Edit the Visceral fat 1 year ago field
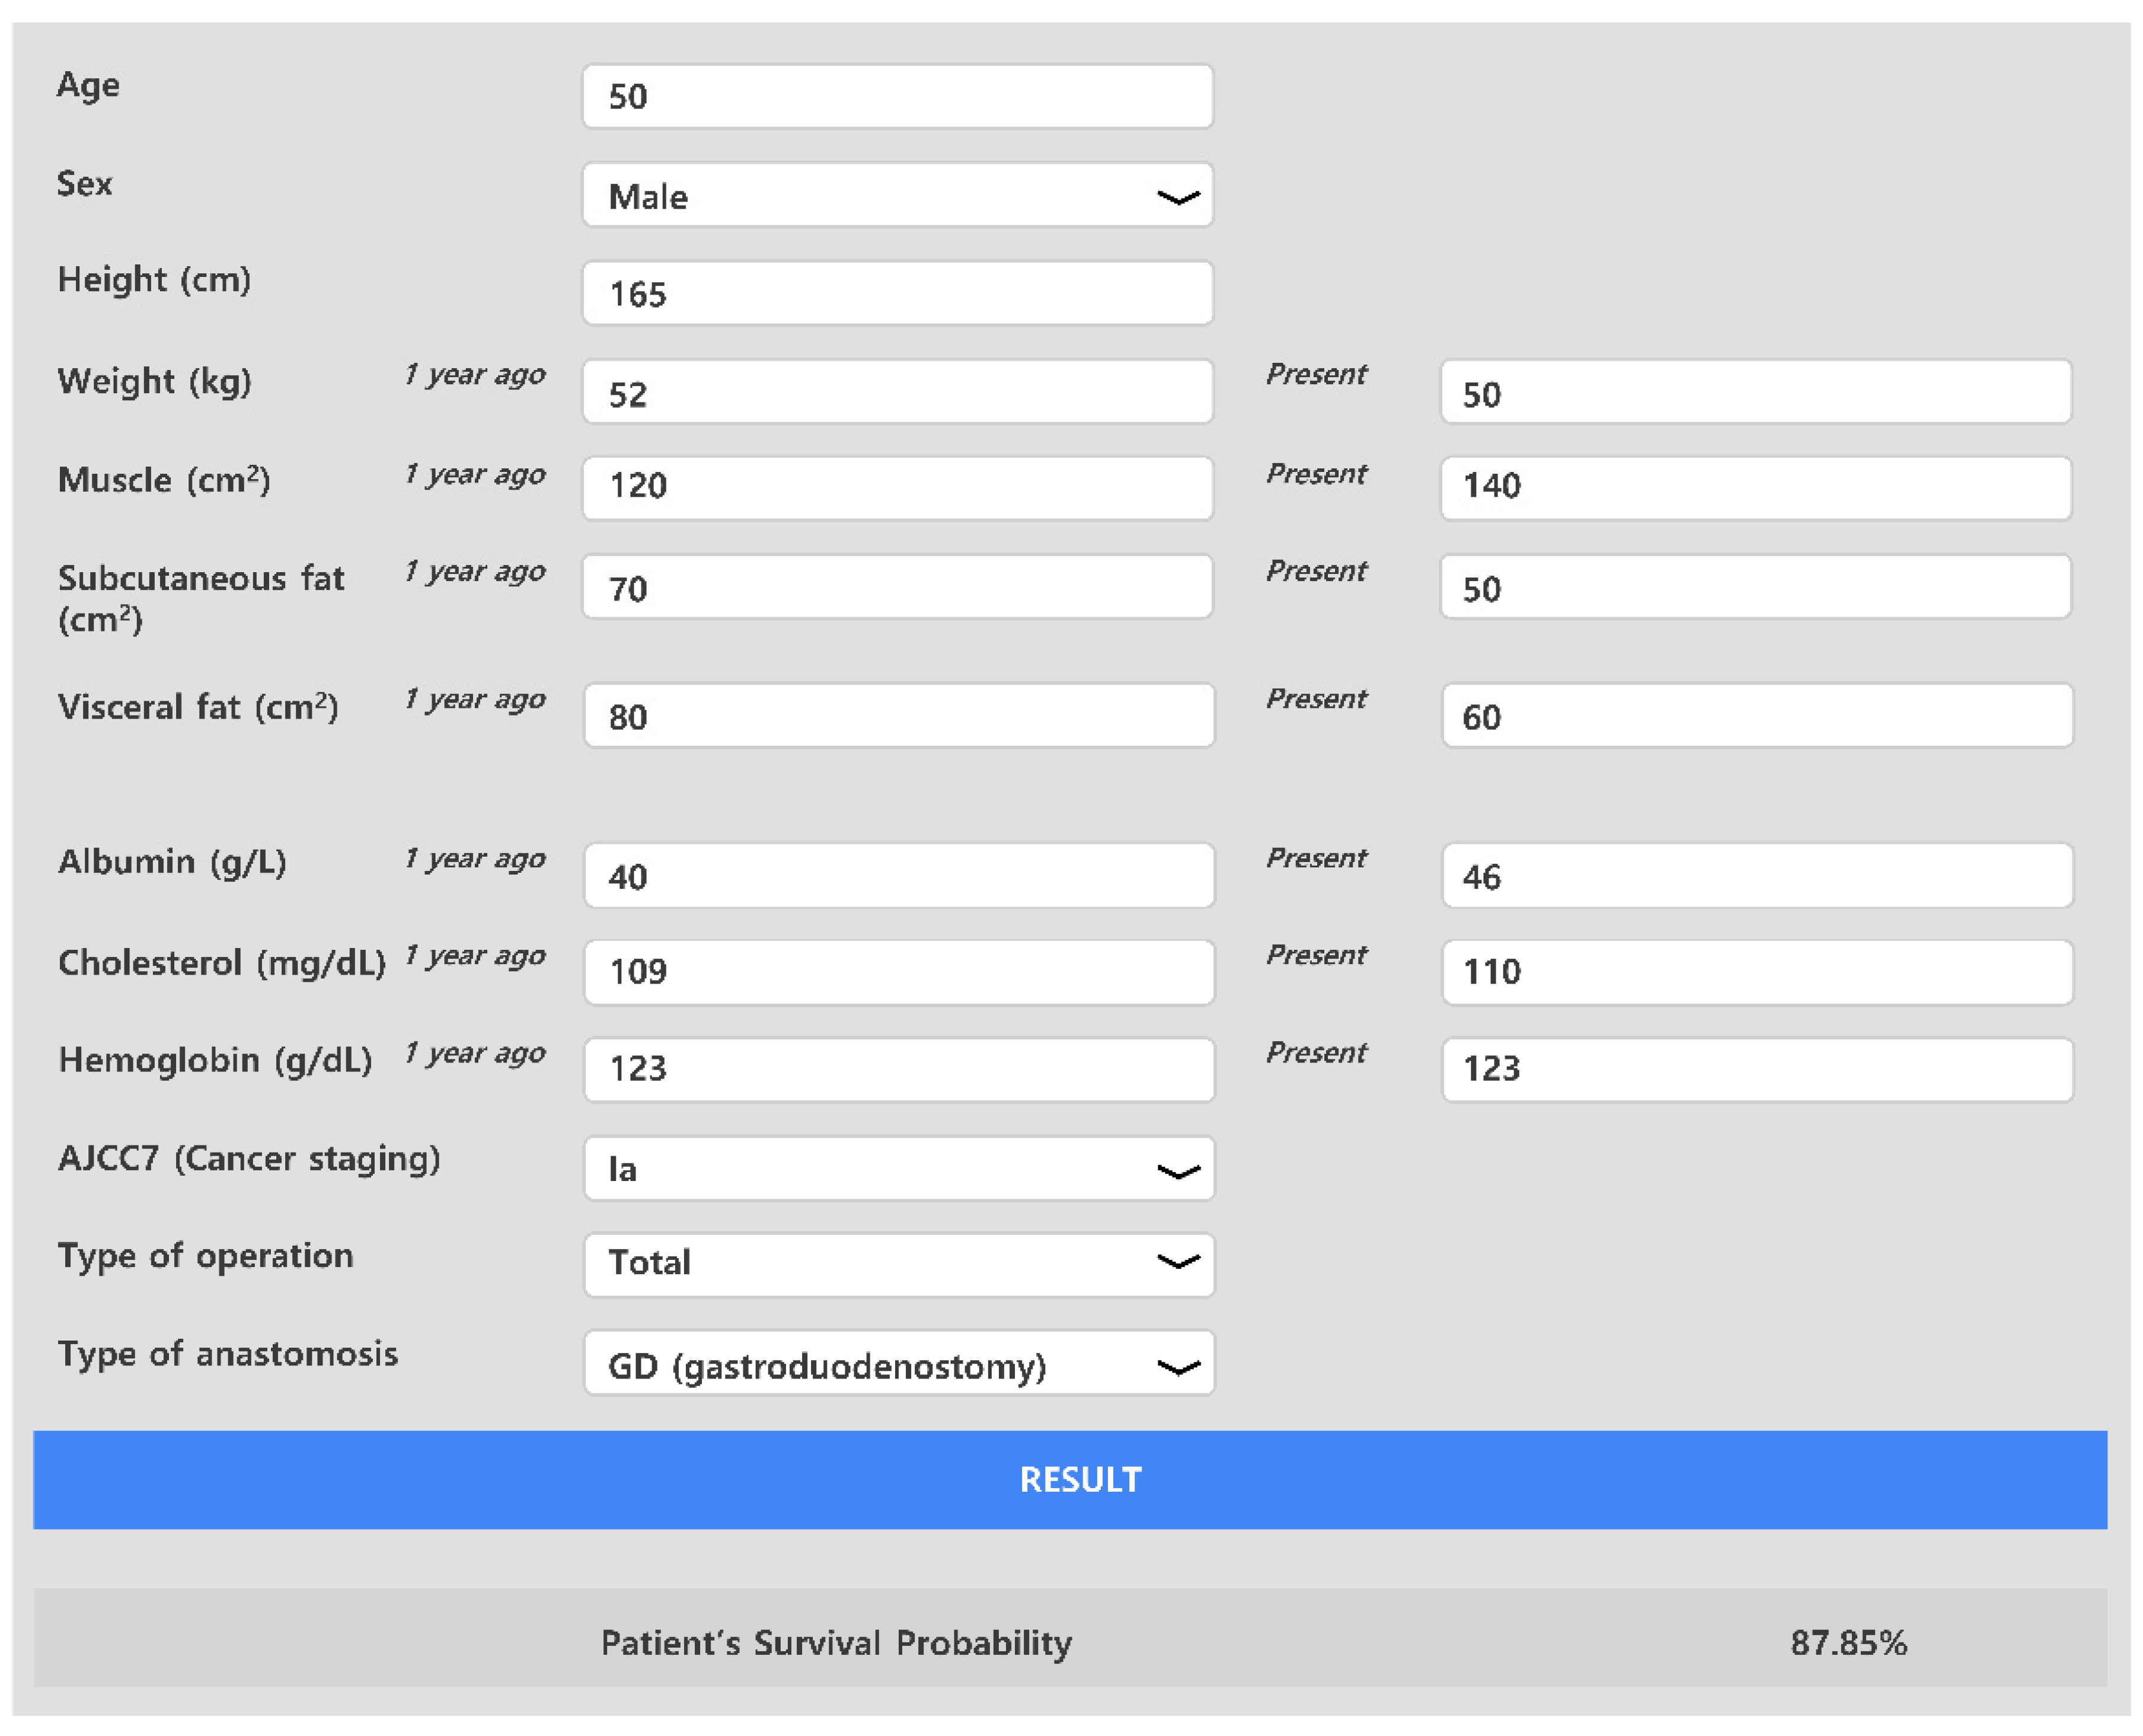The width and height of the screenshot is (2143, 1736). [x=898, y=716]
